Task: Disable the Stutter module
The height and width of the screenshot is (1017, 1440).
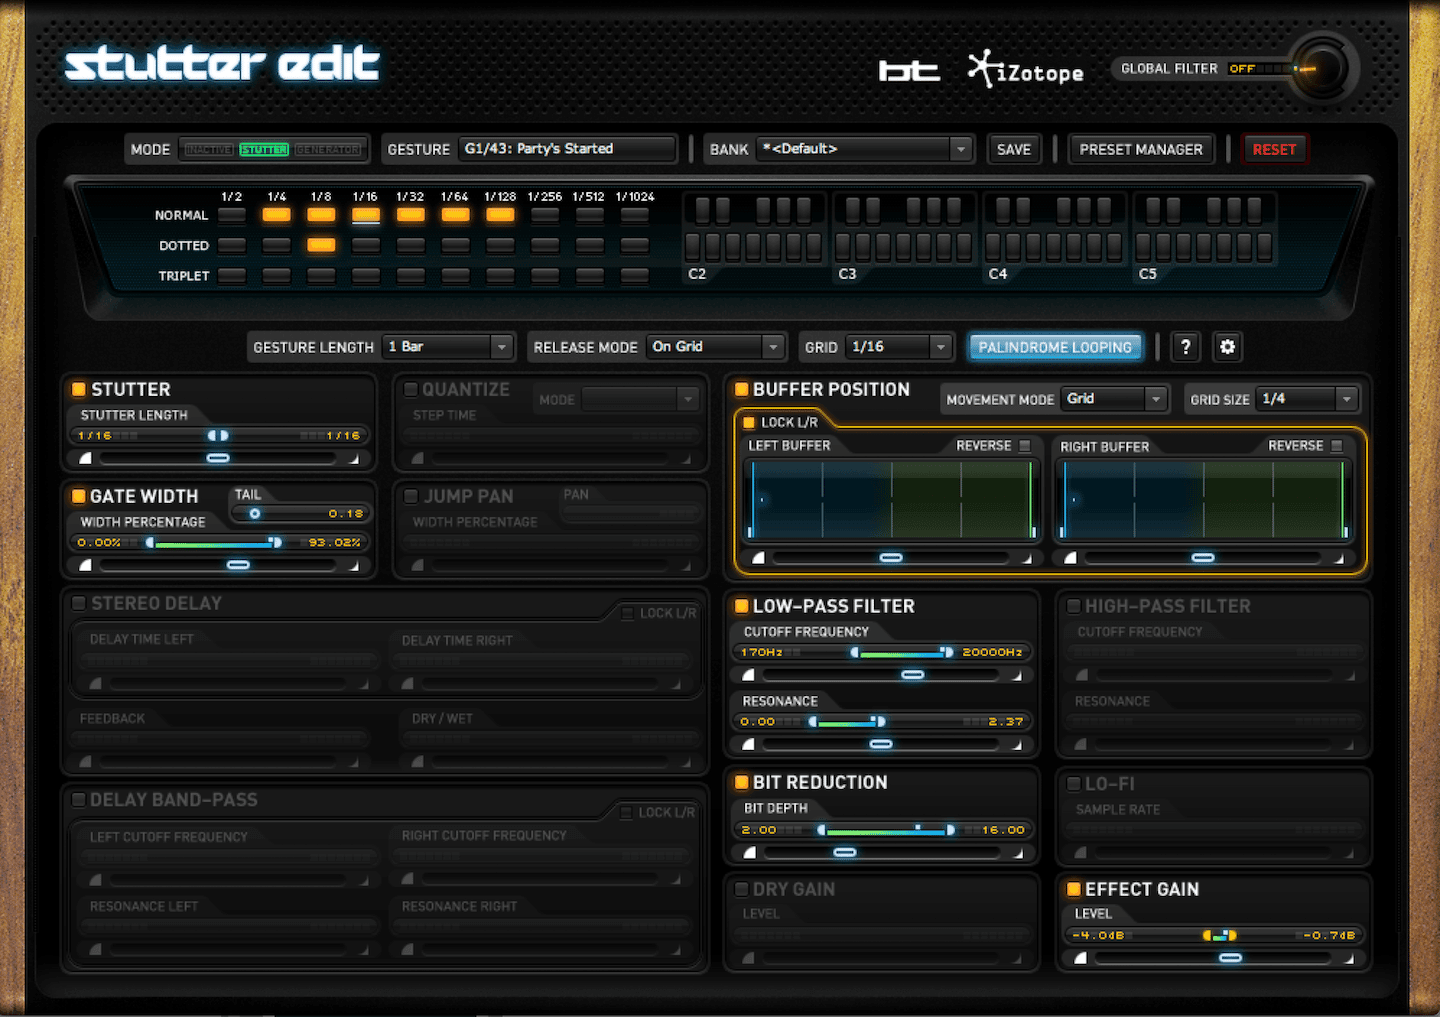Action: (78, 389)
